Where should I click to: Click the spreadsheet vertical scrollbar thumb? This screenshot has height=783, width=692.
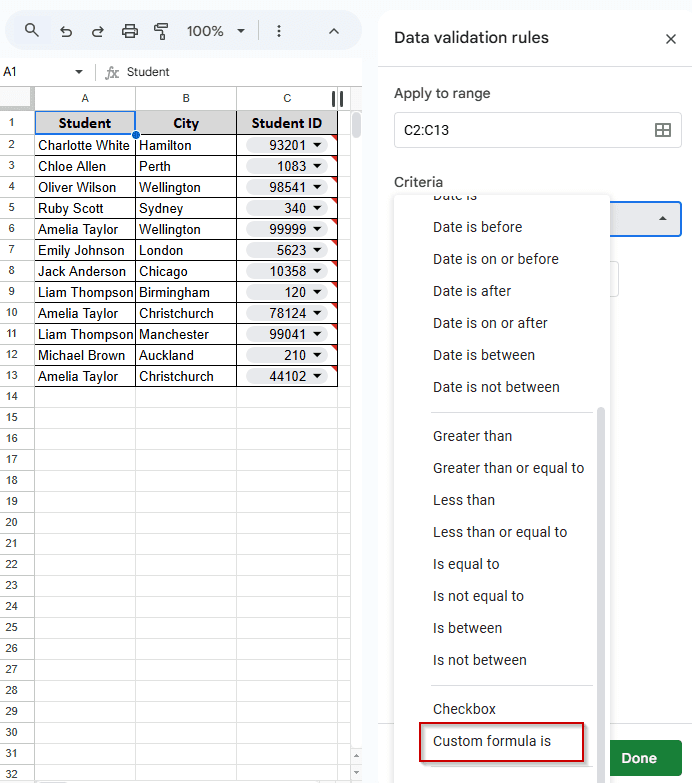coord(356,125)
